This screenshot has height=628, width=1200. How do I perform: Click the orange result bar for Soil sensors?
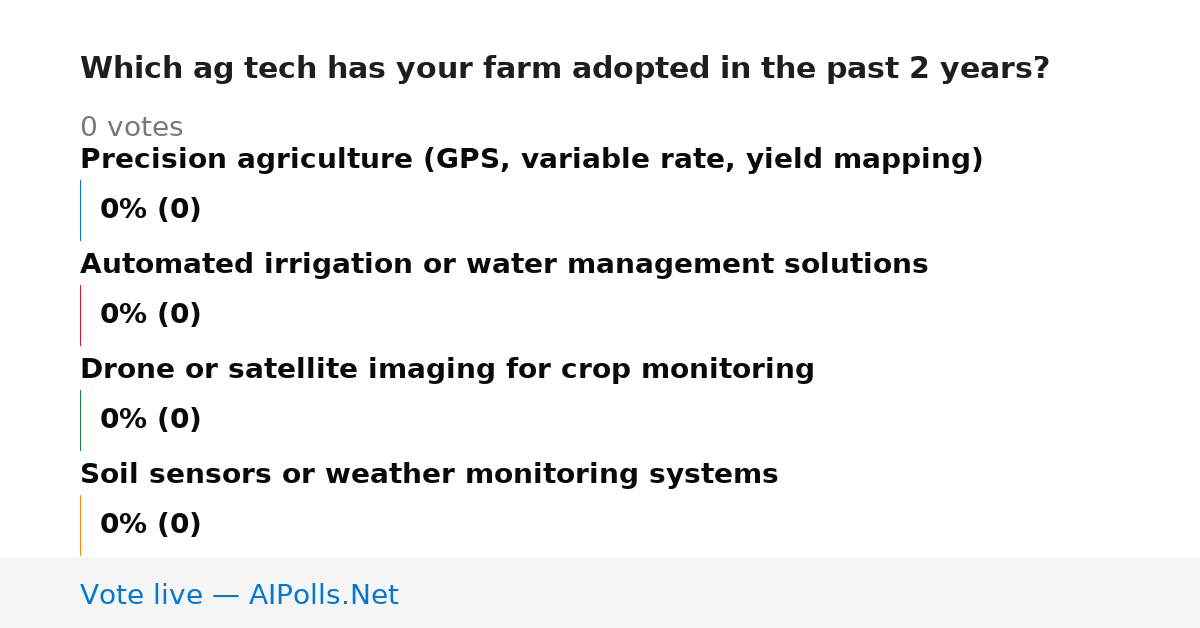pos(80,525)
